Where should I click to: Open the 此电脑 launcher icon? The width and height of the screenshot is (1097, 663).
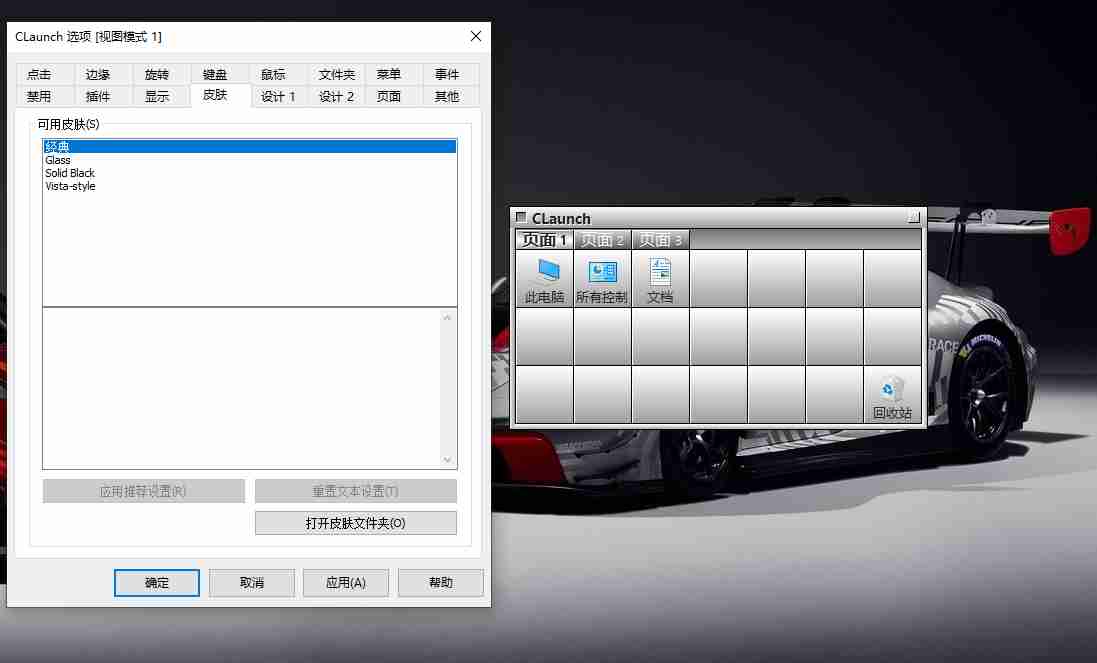[544, 279]
